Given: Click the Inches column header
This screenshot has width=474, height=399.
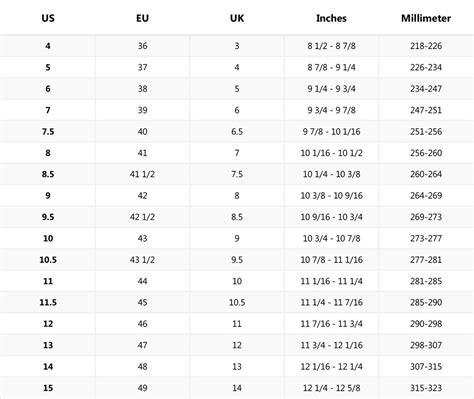Looking at the screenshot, I should pos(331,18).
